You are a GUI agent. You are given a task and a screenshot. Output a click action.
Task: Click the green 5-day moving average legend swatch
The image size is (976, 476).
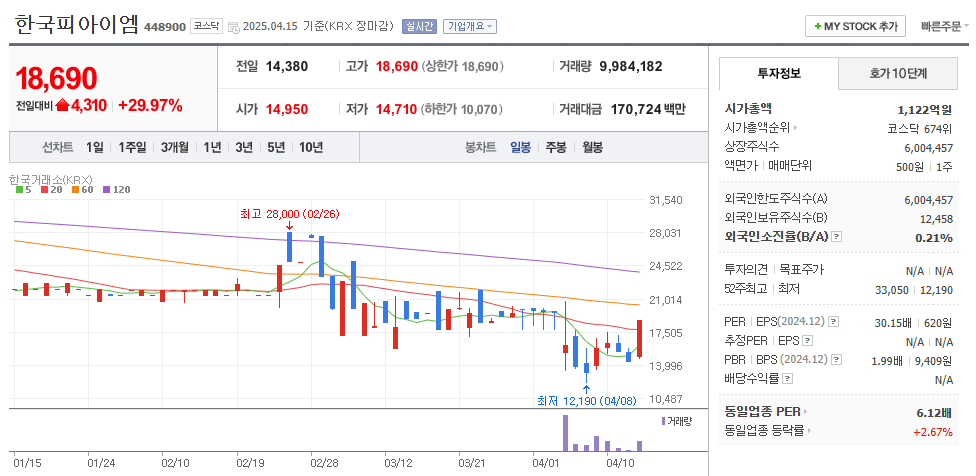(19, 190)
